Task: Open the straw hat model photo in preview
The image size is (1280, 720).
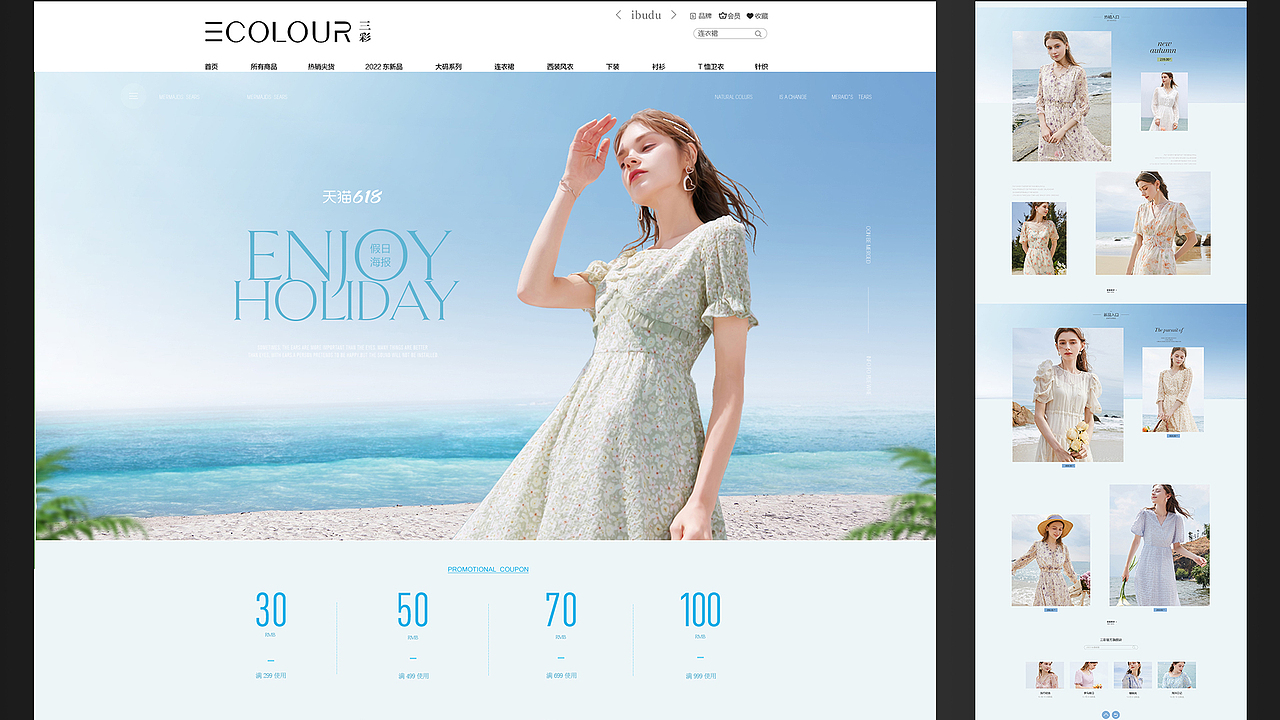Action: pos(1051,560)
